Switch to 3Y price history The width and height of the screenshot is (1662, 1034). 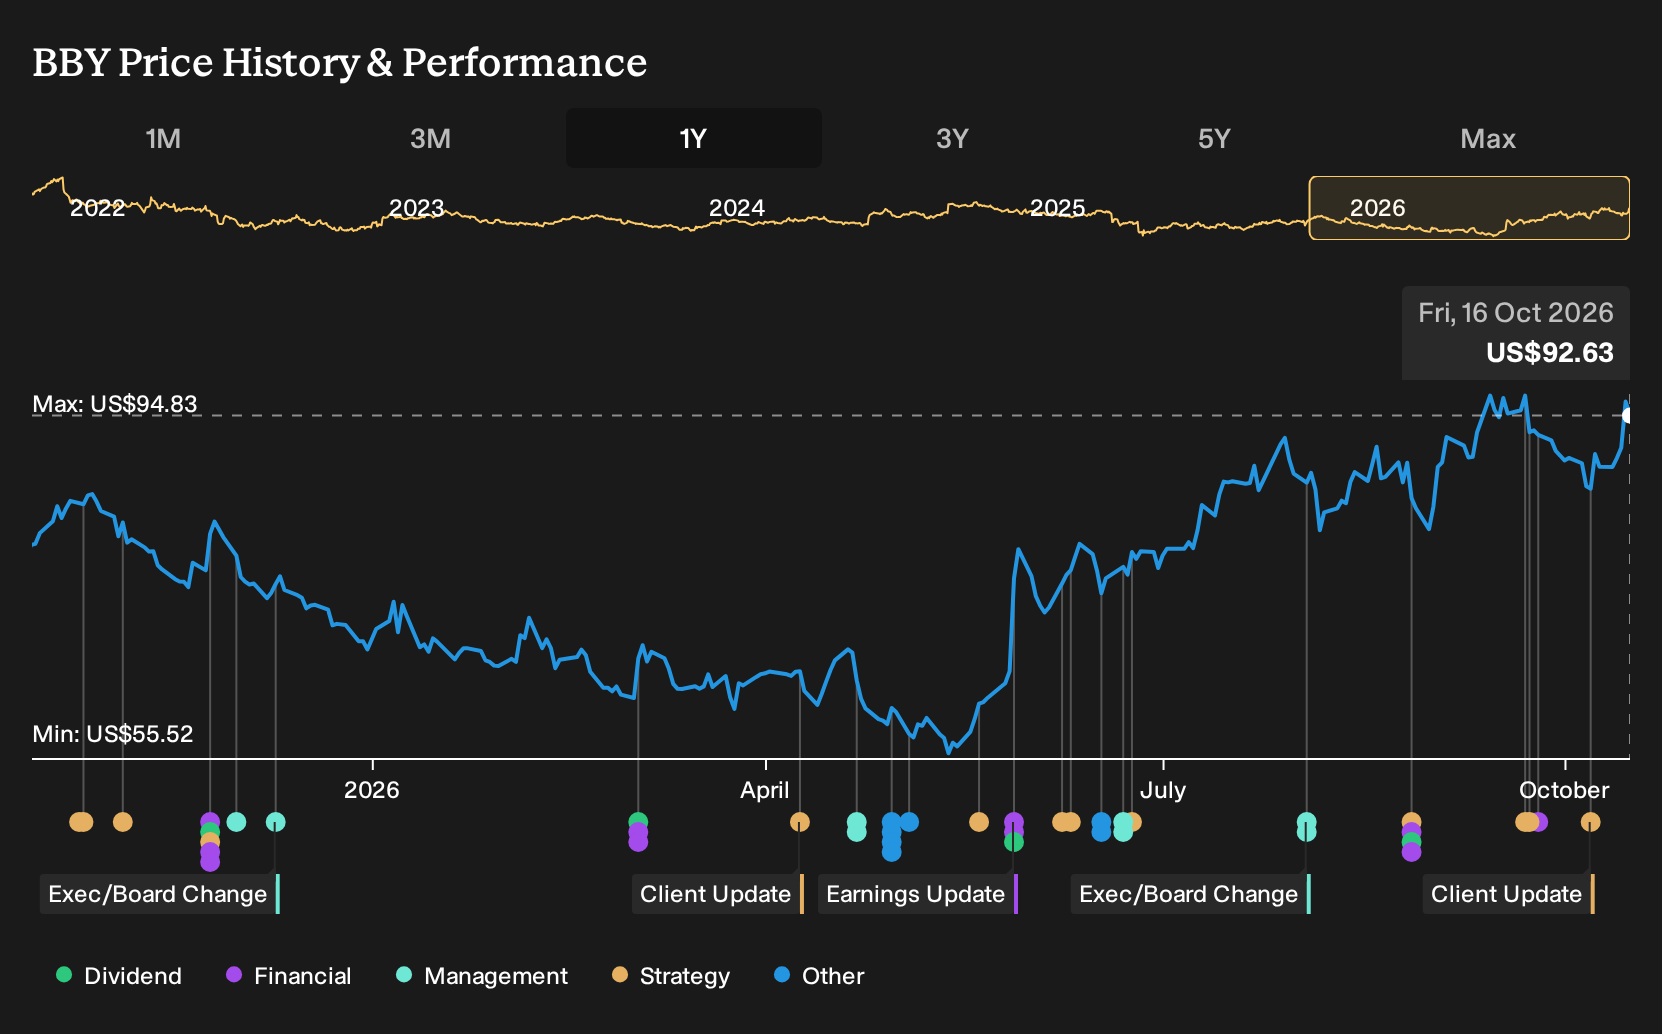952,138
